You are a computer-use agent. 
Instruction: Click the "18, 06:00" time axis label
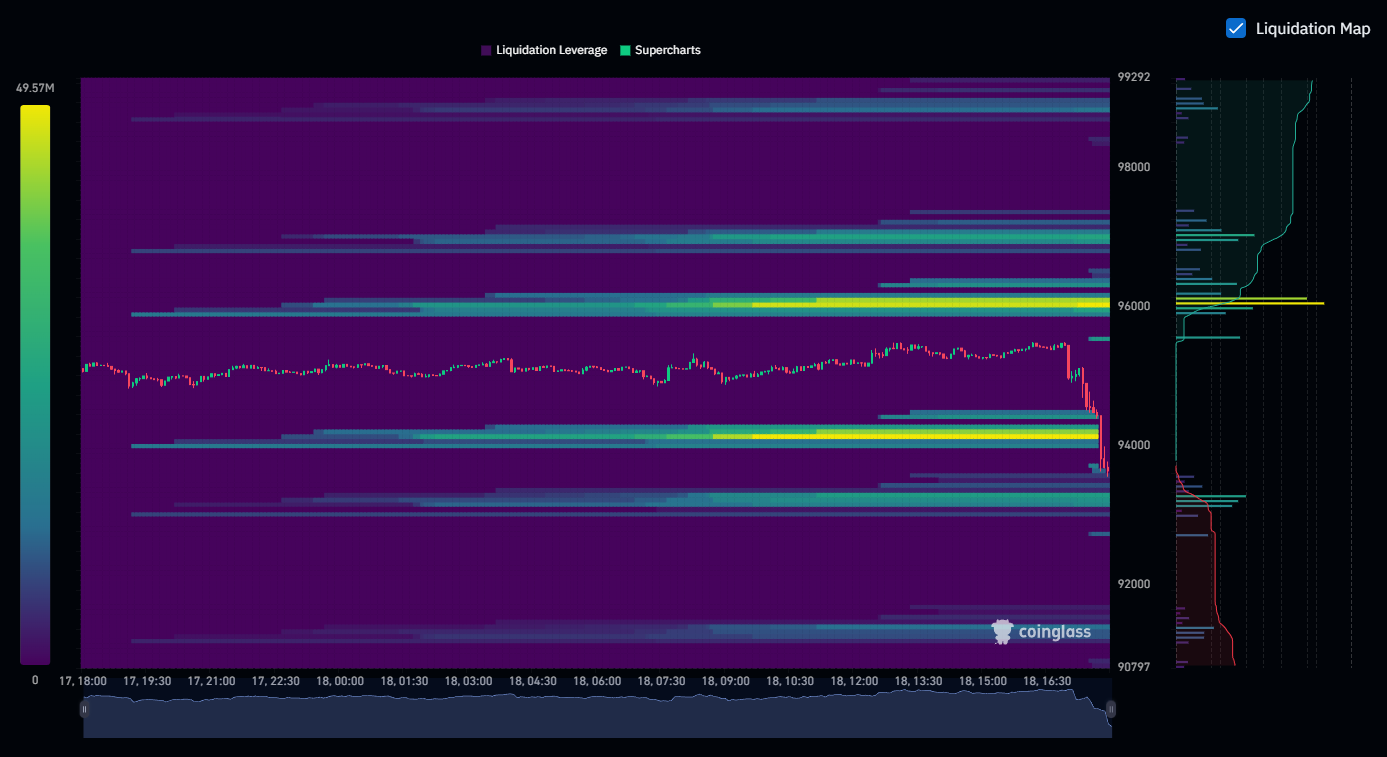597,681
